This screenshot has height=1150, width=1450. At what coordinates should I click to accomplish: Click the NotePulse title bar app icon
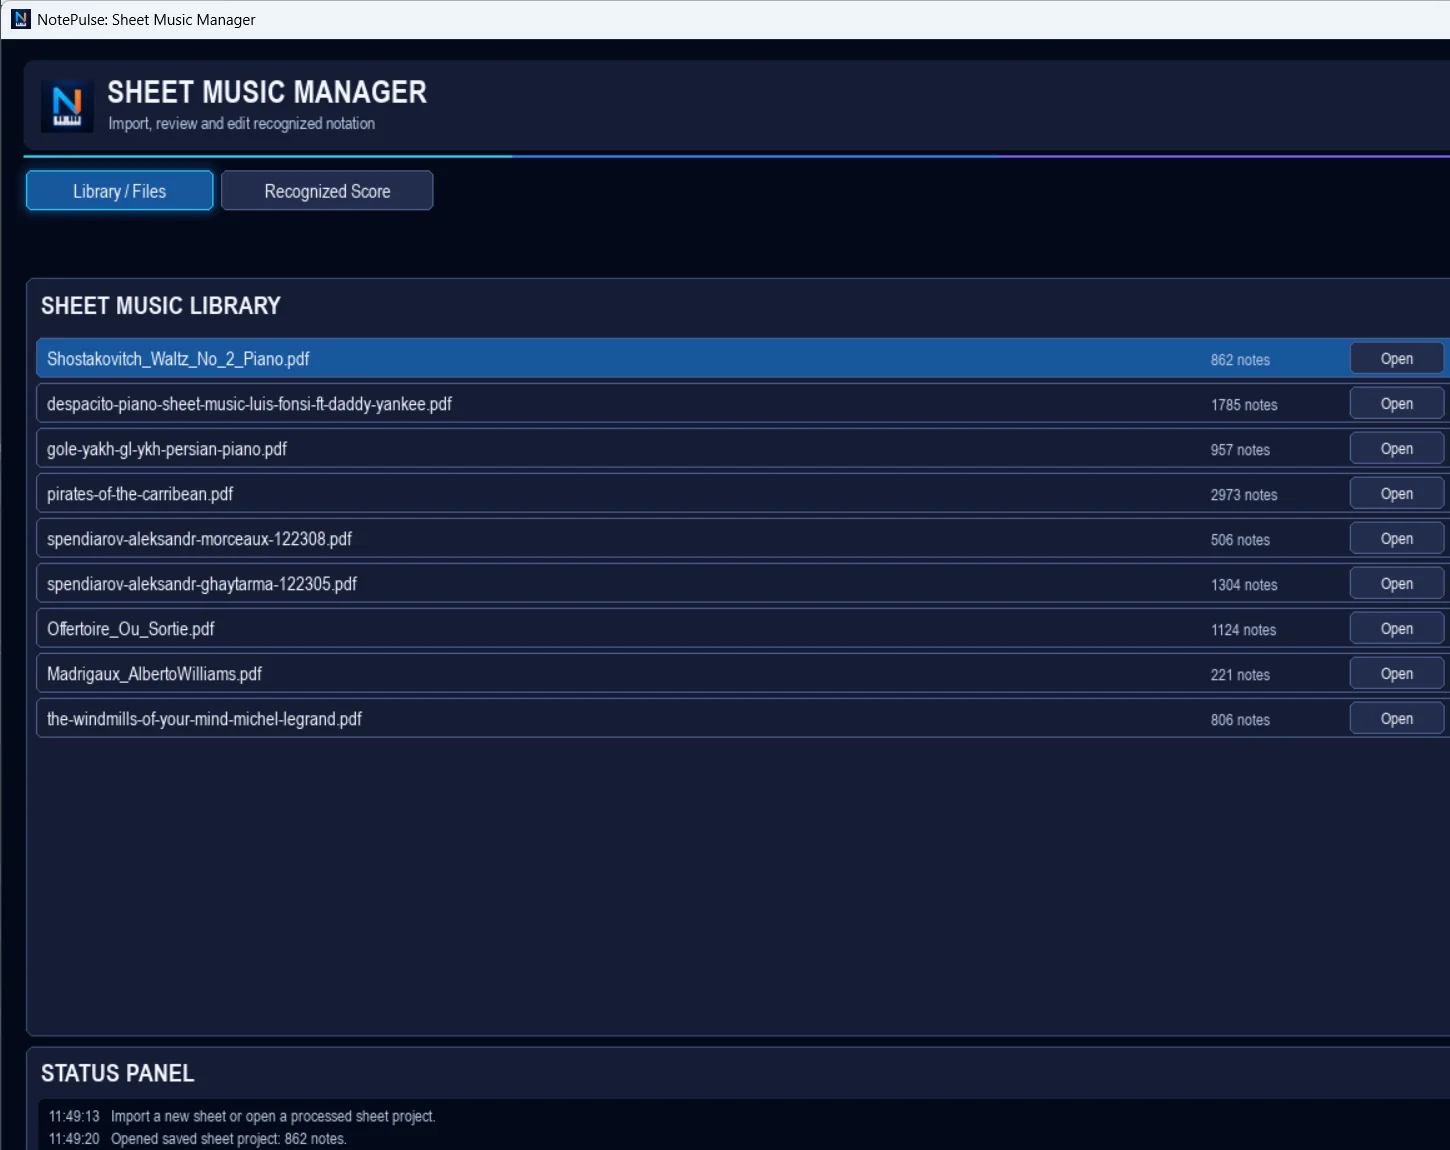pos(20,19)
